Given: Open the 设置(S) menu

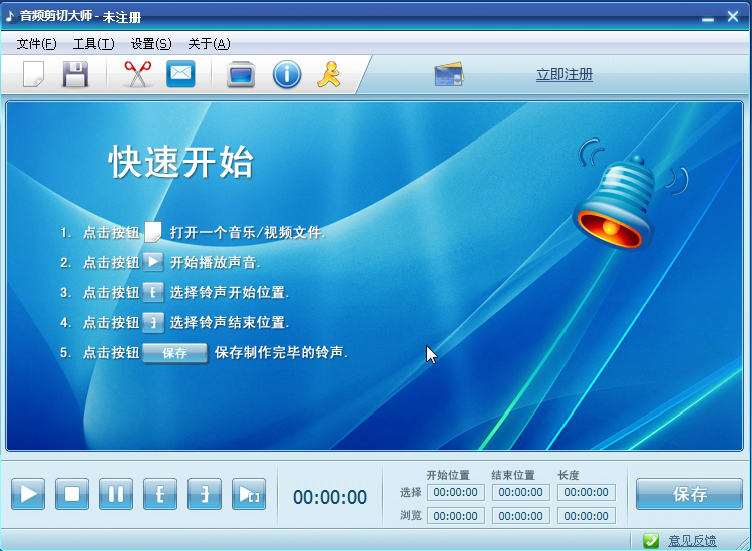Looking at the screenshot, I should click(151, 44).
